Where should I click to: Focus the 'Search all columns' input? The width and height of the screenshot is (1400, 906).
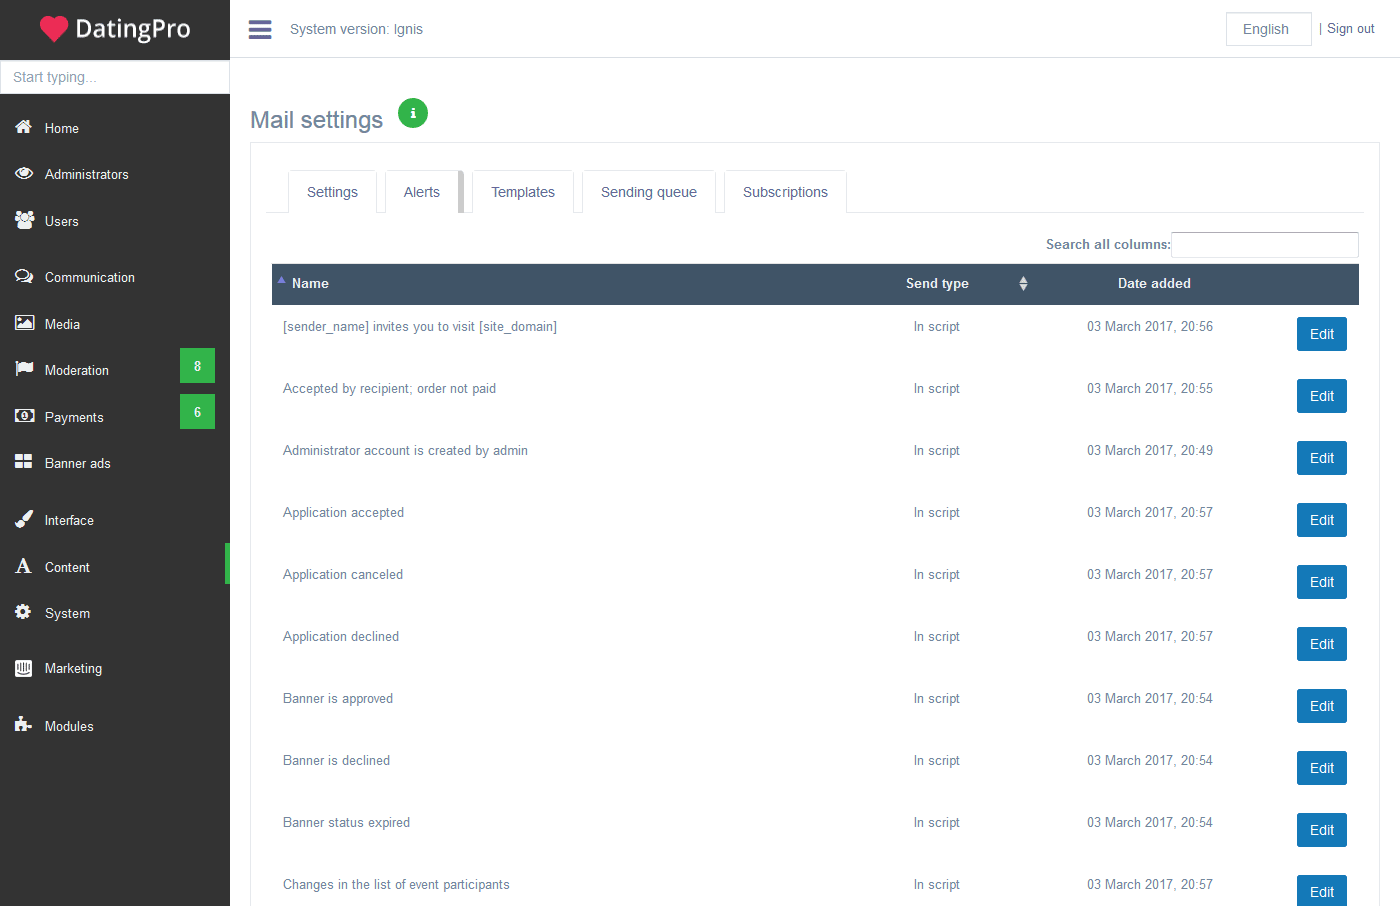point(1265,245)
